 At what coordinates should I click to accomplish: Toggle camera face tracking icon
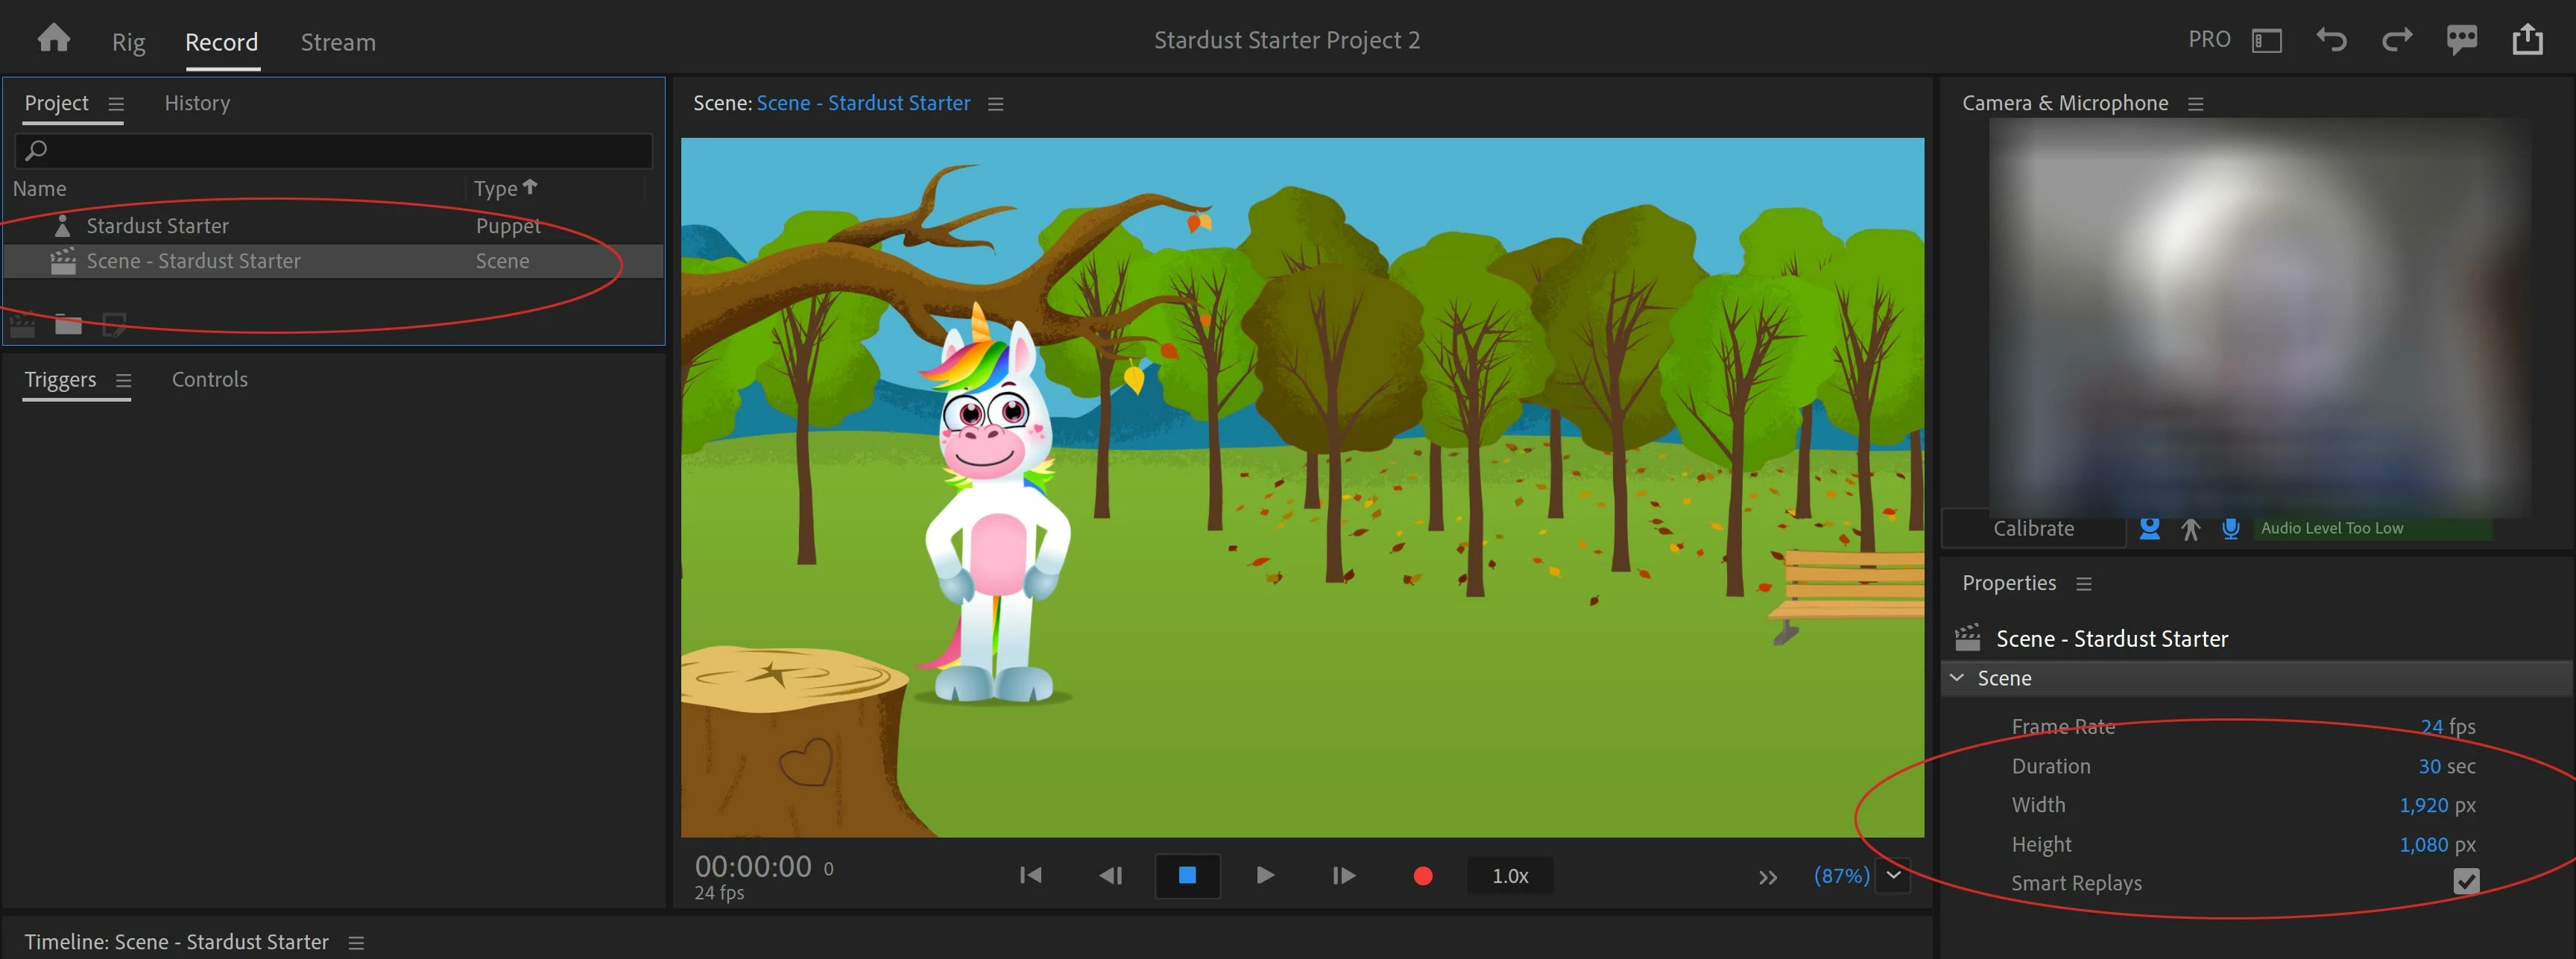point(2149,528)
